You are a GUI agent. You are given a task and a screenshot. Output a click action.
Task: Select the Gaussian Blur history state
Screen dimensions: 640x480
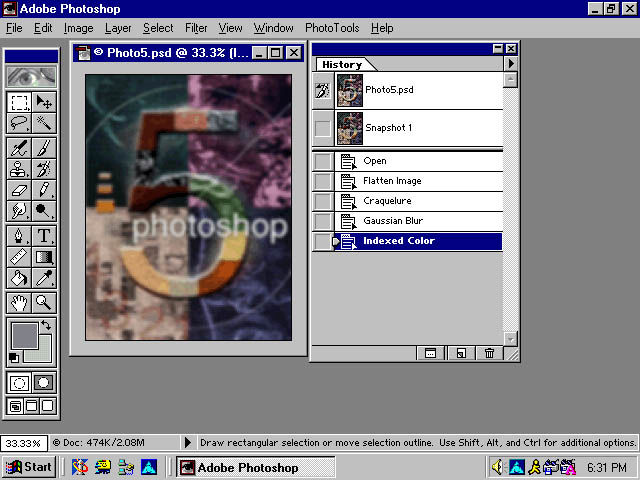tap(419, 221)
